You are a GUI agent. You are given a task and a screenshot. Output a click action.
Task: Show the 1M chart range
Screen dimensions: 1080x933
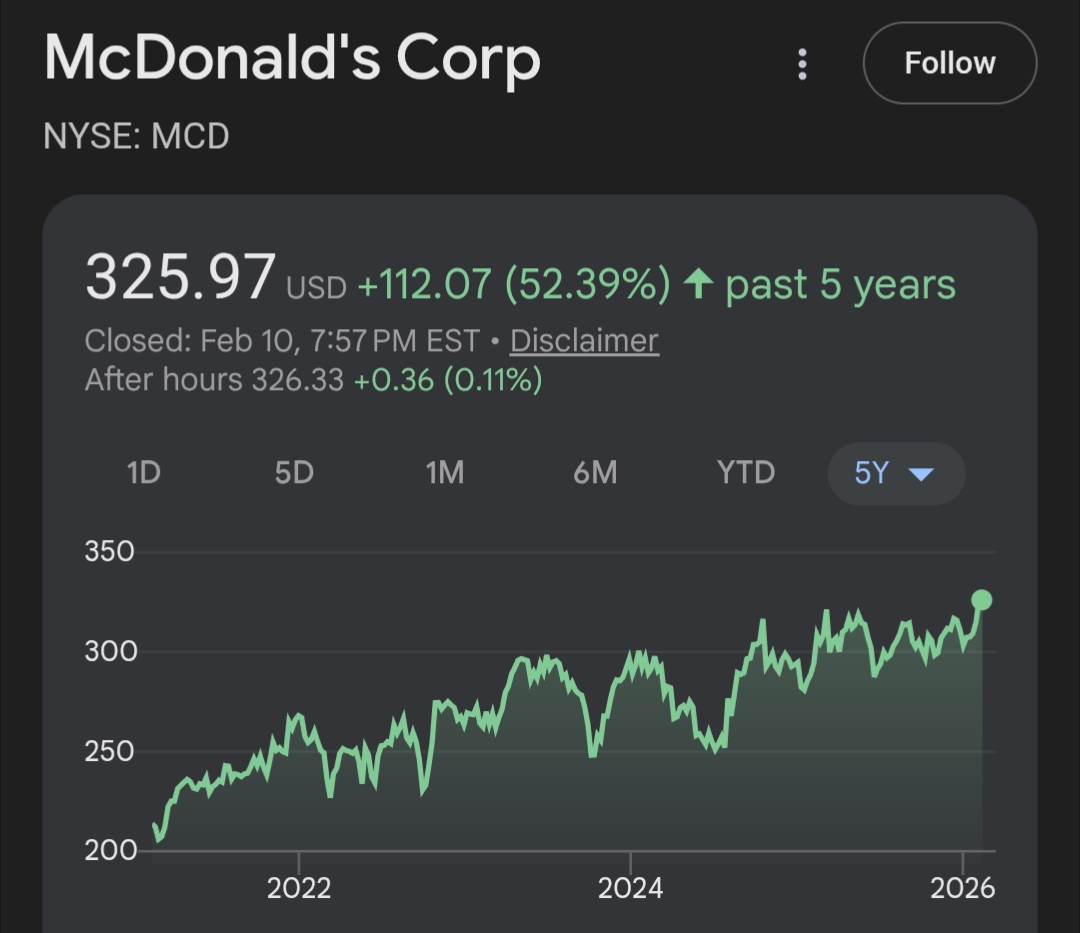(x=444, y=472)
